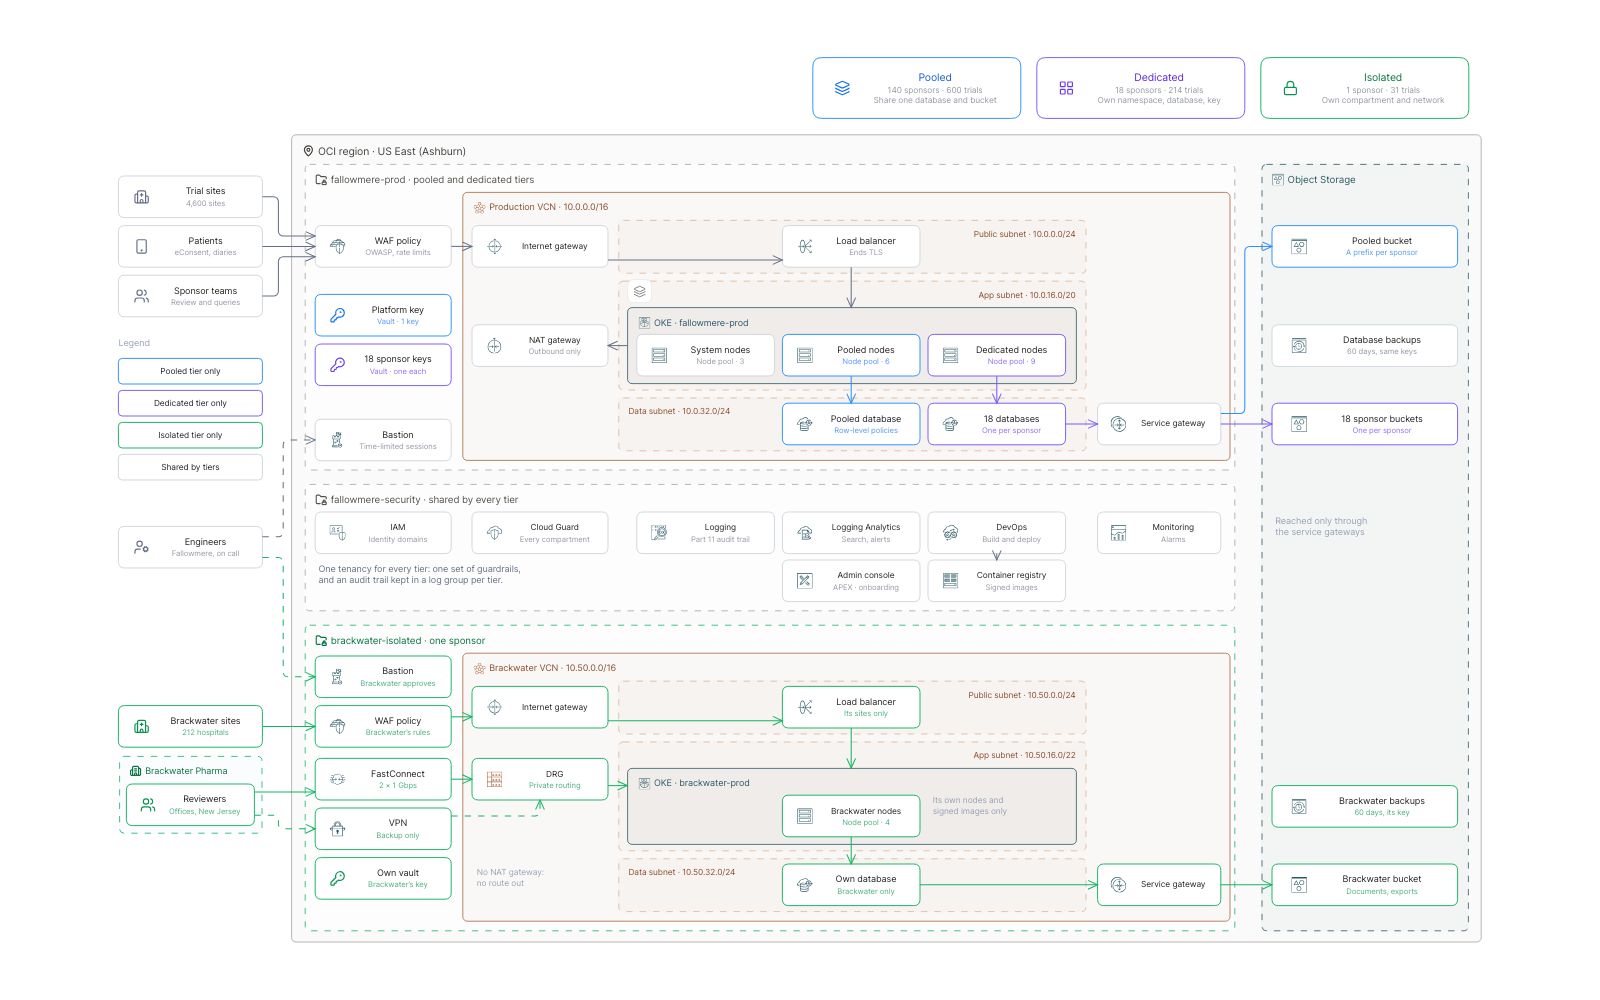Click the Trial sites building icon

pos(142,197)
